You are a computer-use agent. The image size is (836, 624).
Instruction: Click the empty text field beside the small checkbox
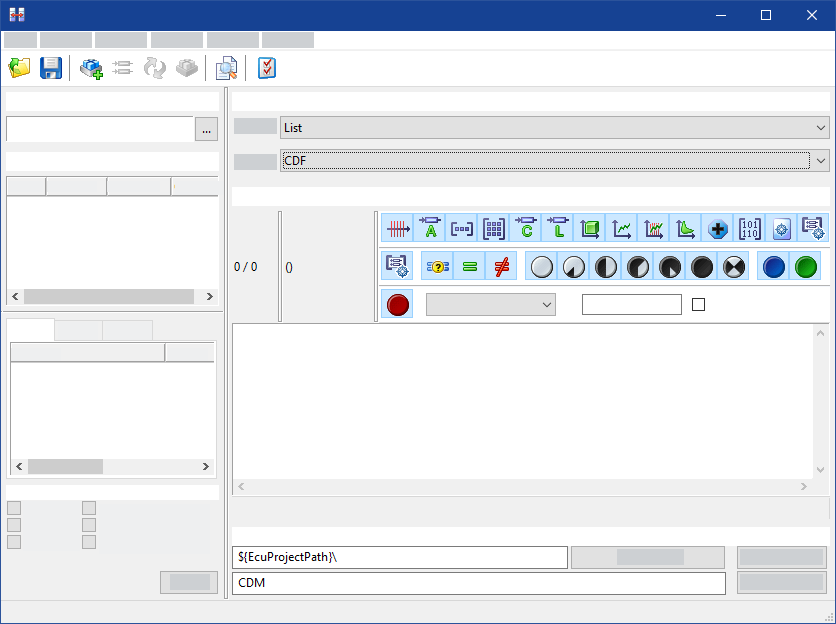pos(632,305)
